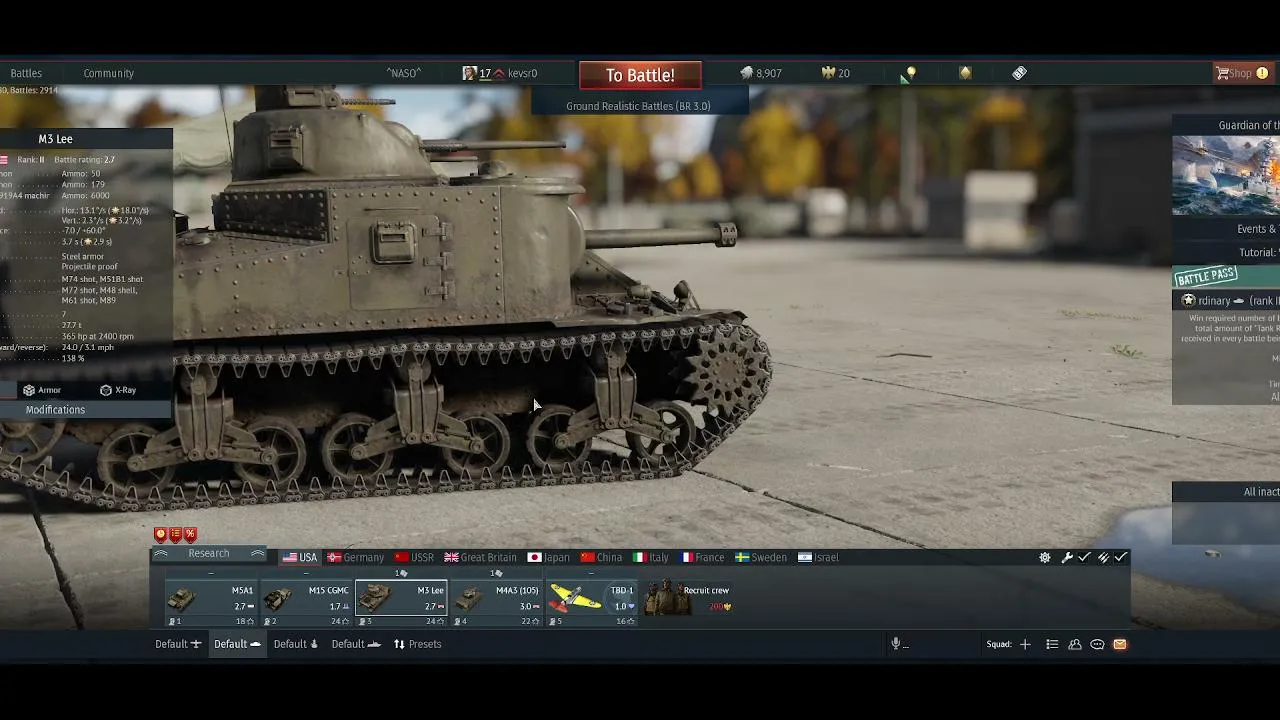Viewport: 1280px width, 720px height.
Task: Open the list icon beside Squad
Action: [1052, 644]
